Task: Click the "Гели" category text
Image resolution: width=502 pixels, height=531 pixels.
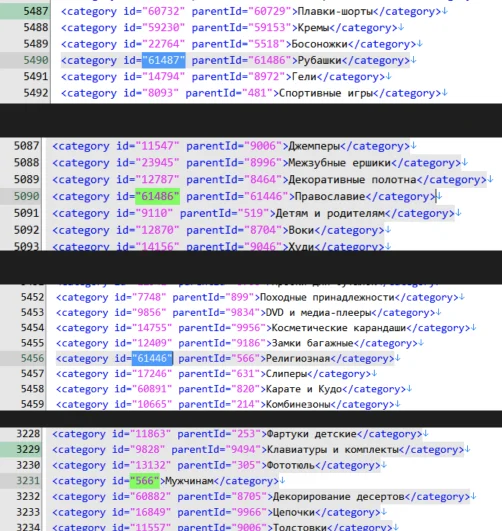Action: (x=304, y=77)
